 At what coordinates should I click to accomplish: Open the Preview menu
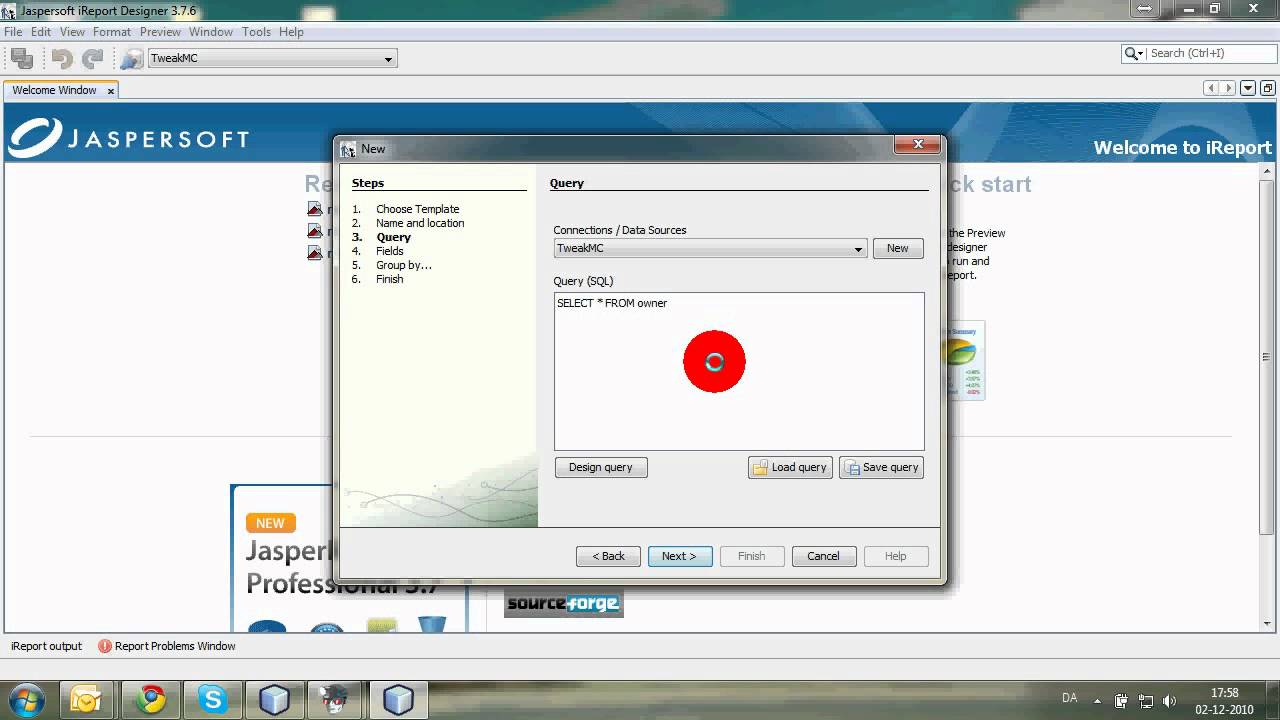coord(160,32)
